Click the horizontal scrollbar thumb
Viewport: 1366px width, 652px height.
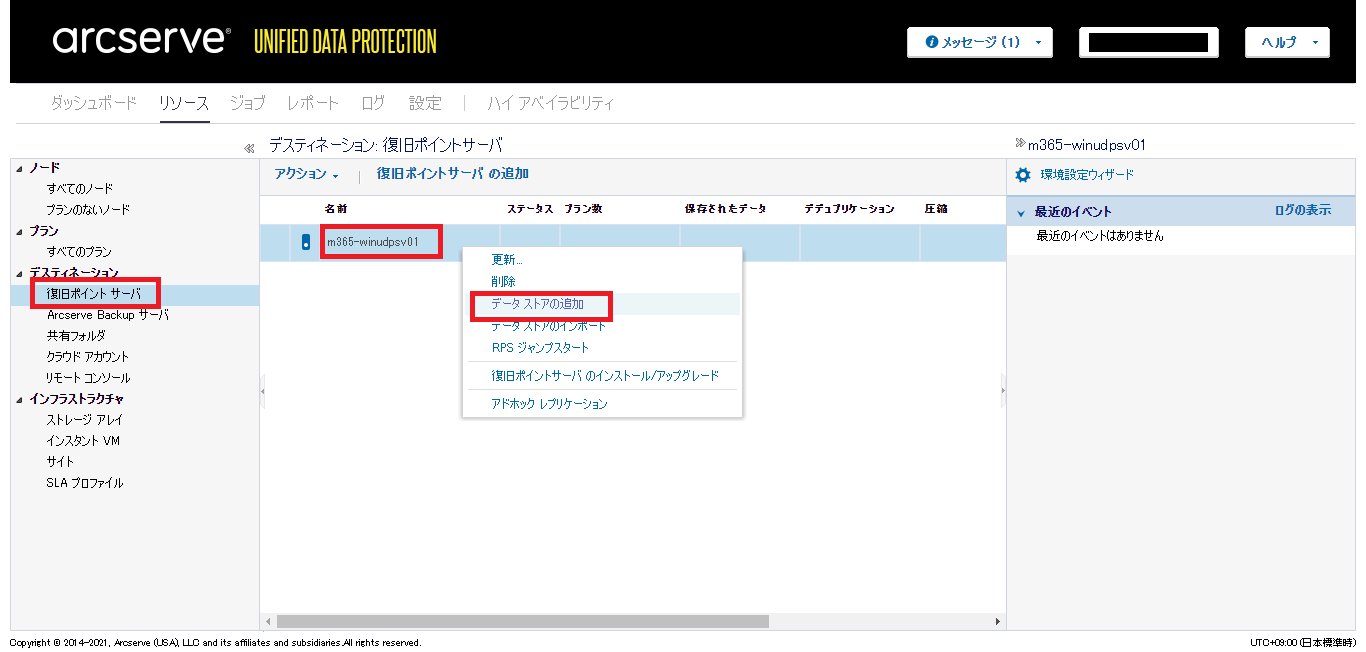[x=523, y=621]
